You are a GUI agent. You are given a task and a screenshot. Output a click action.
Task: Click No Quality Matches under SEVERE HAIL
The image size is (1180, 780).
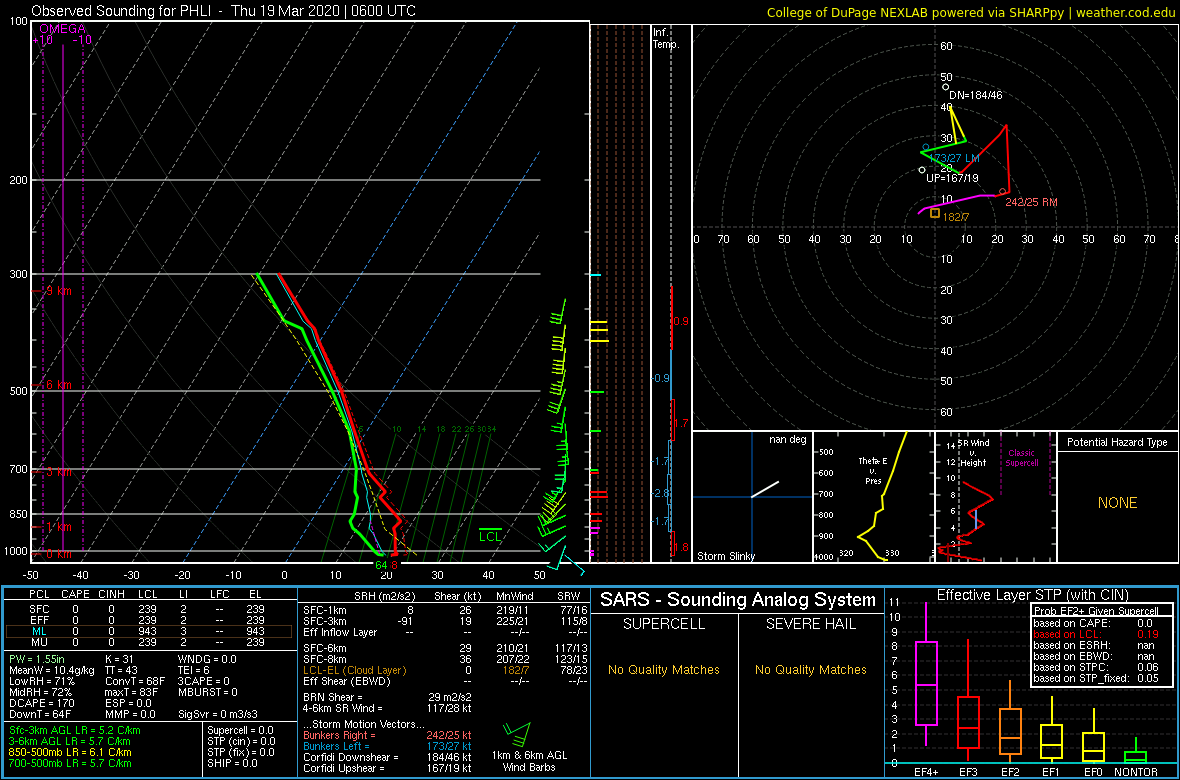pos(810,670)
